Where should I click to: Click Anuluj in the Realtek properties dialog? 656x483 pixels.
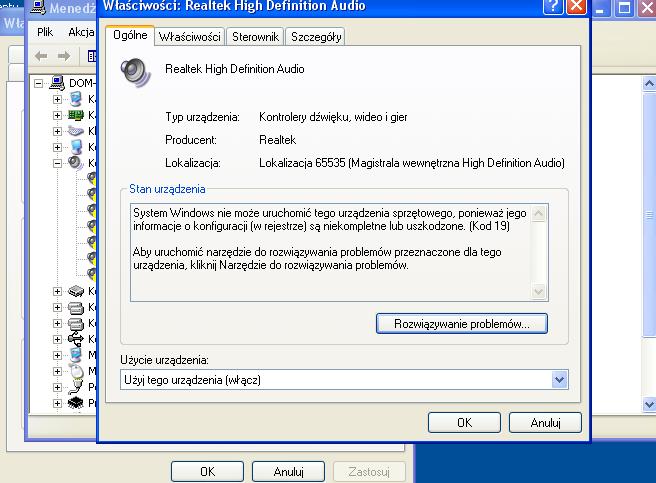[x=545, y=422]
